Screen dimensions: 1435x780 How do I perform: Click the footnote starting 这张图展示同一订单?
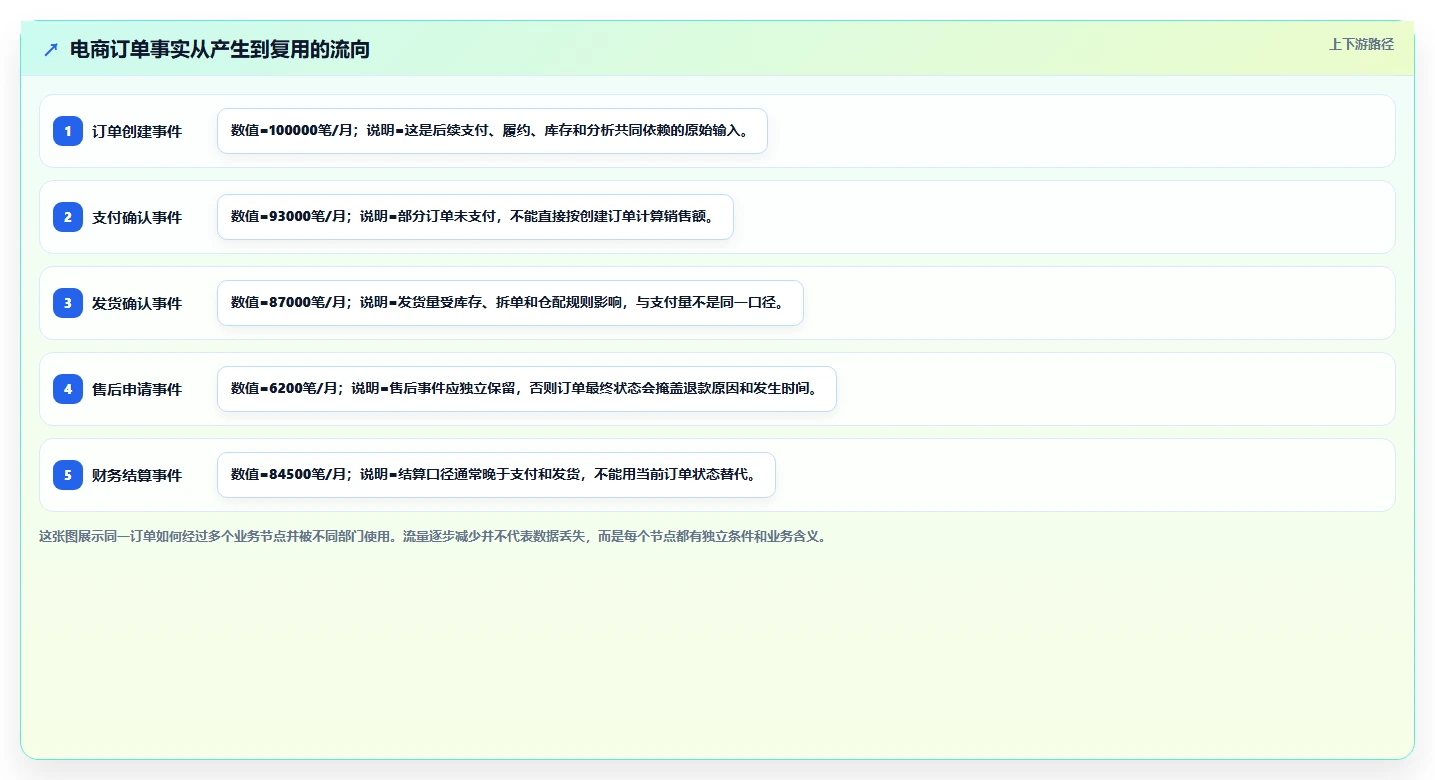(x=433, y=536)
